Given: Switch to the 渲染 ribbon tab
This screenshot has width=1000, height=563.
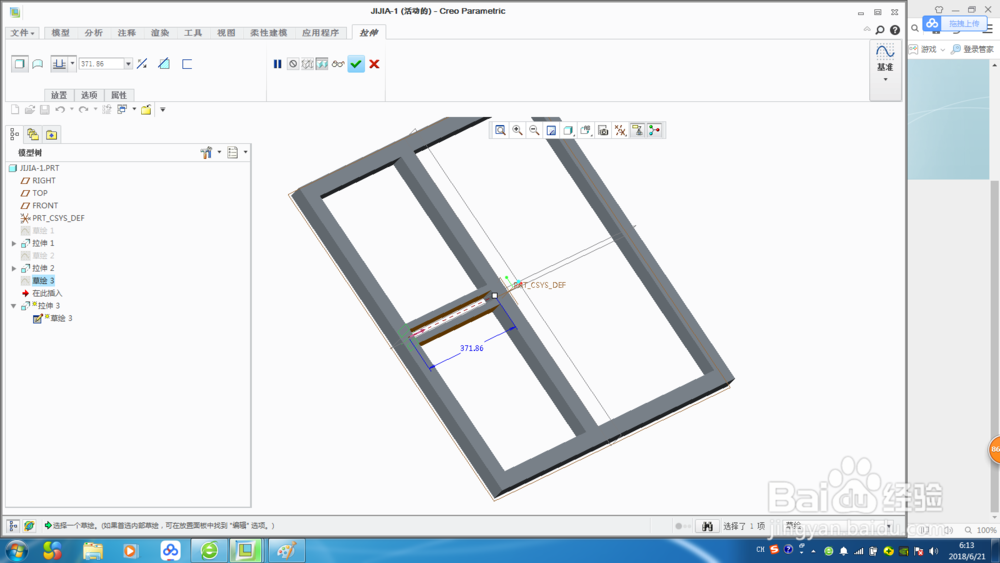Looking at the screenshot, I should click(x=160, y=33).
